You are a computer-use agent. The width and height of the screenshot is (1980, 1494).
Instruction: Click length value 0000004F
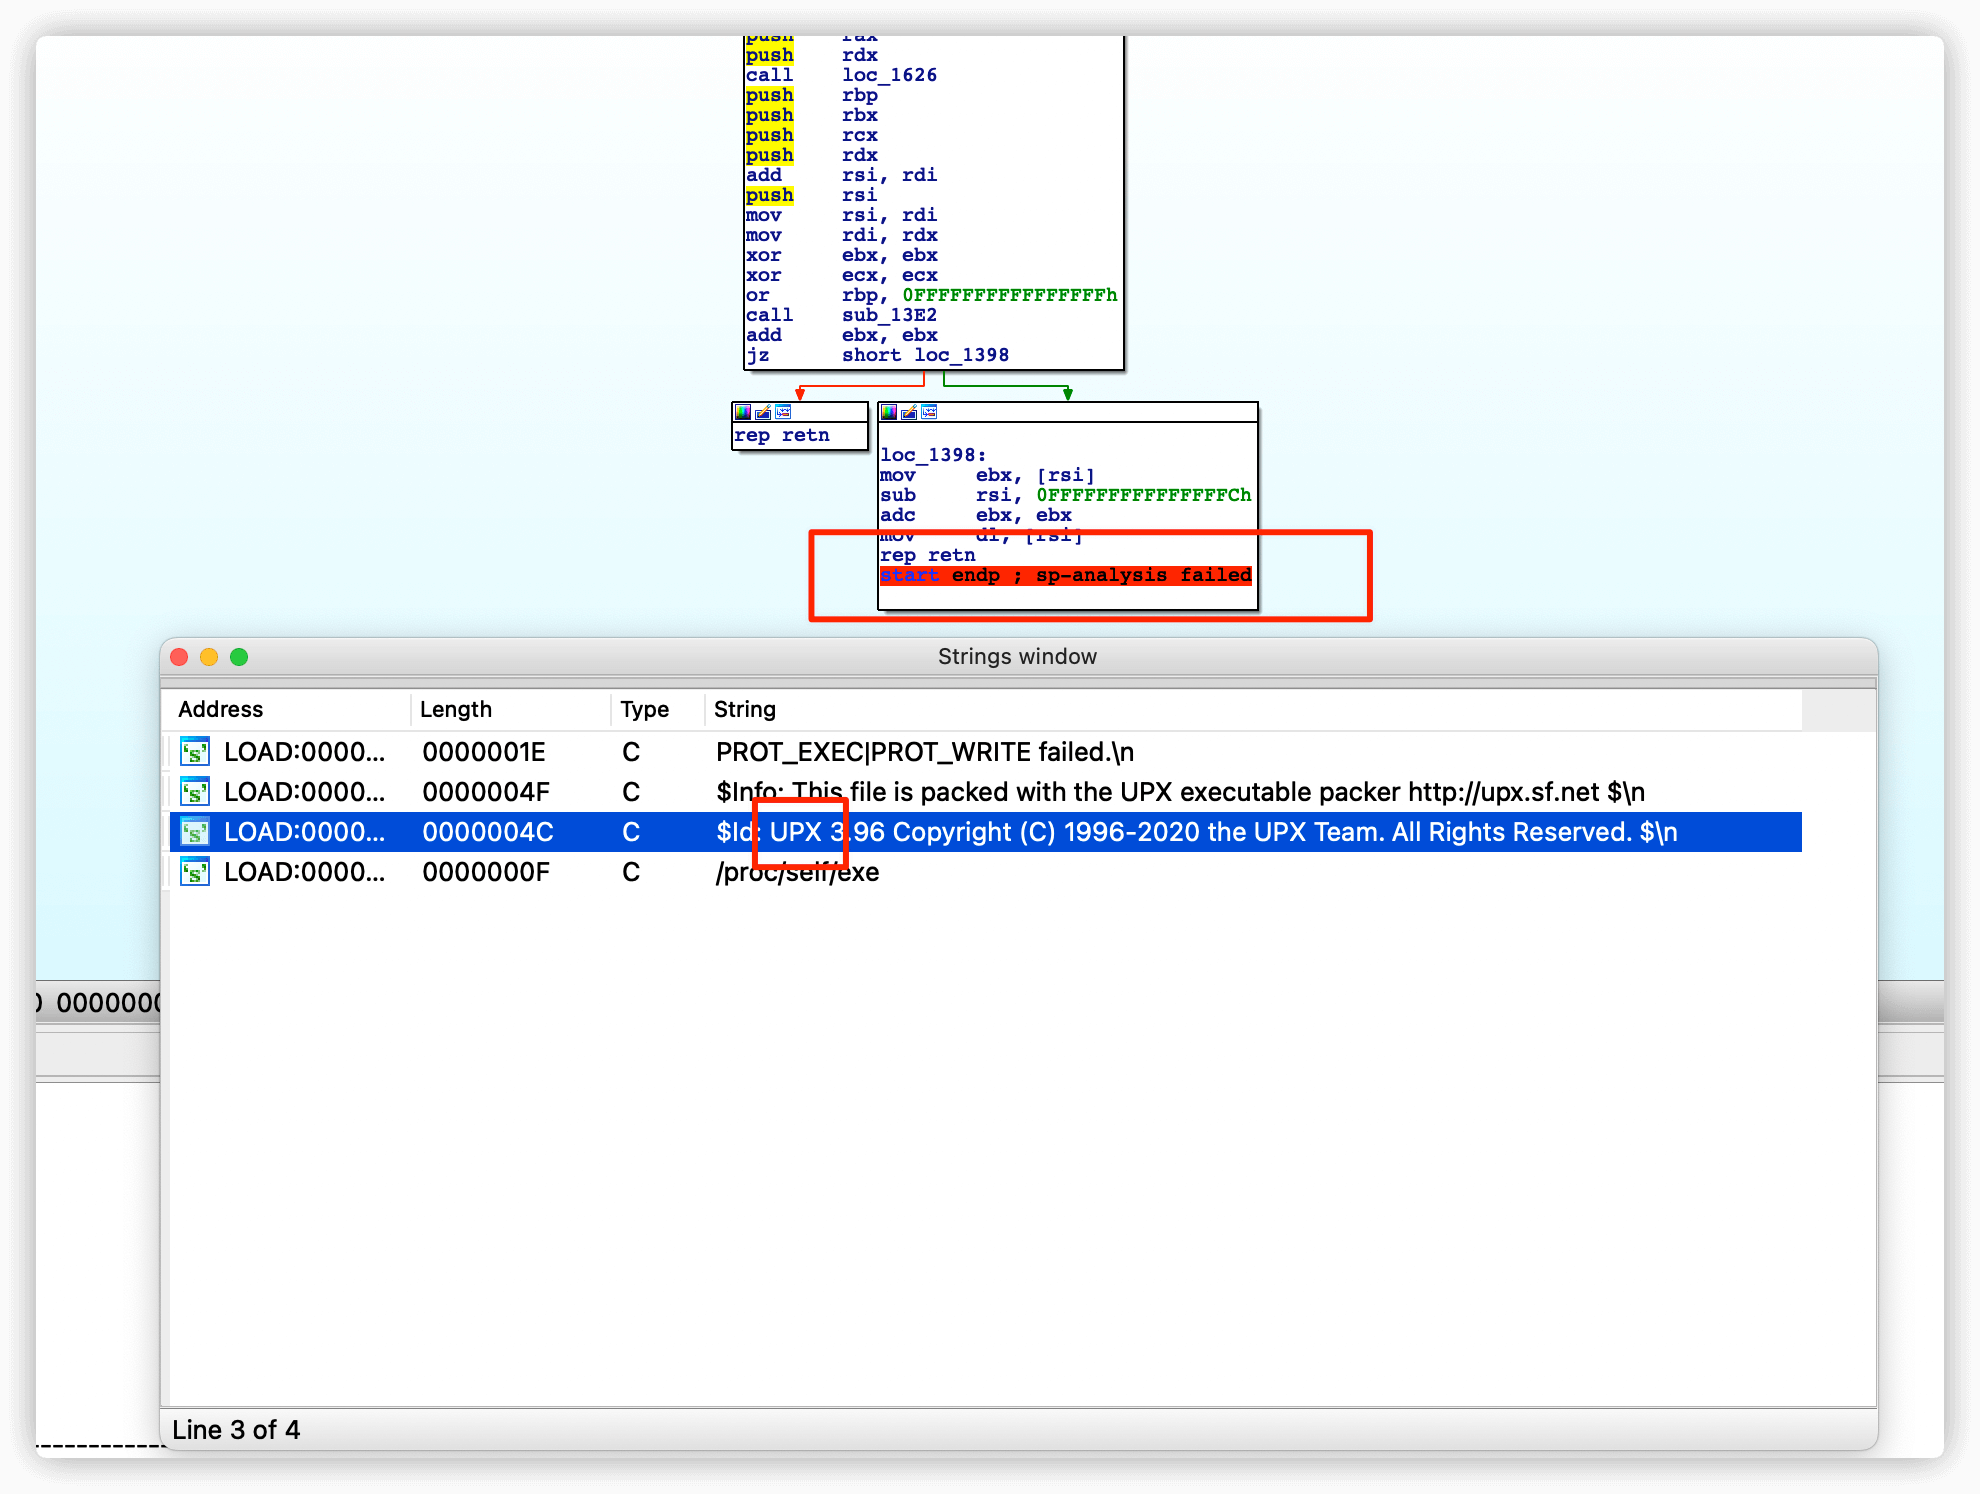(x=486, y=792)
